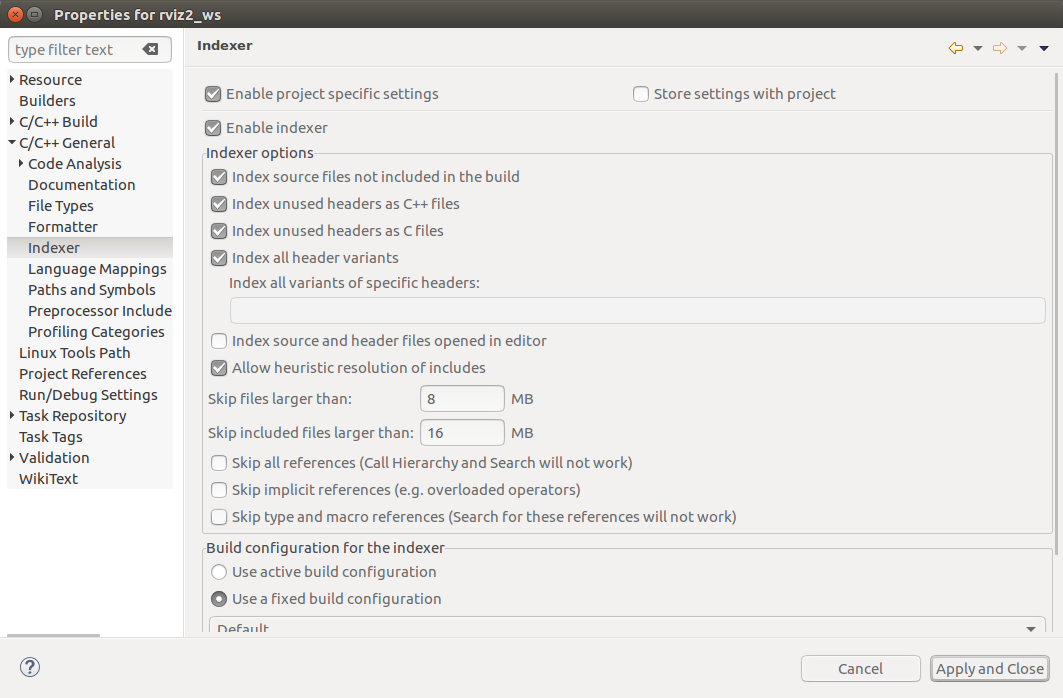Click the help question mark icon
Screen dimensions: 1063x698
point(30,667)
